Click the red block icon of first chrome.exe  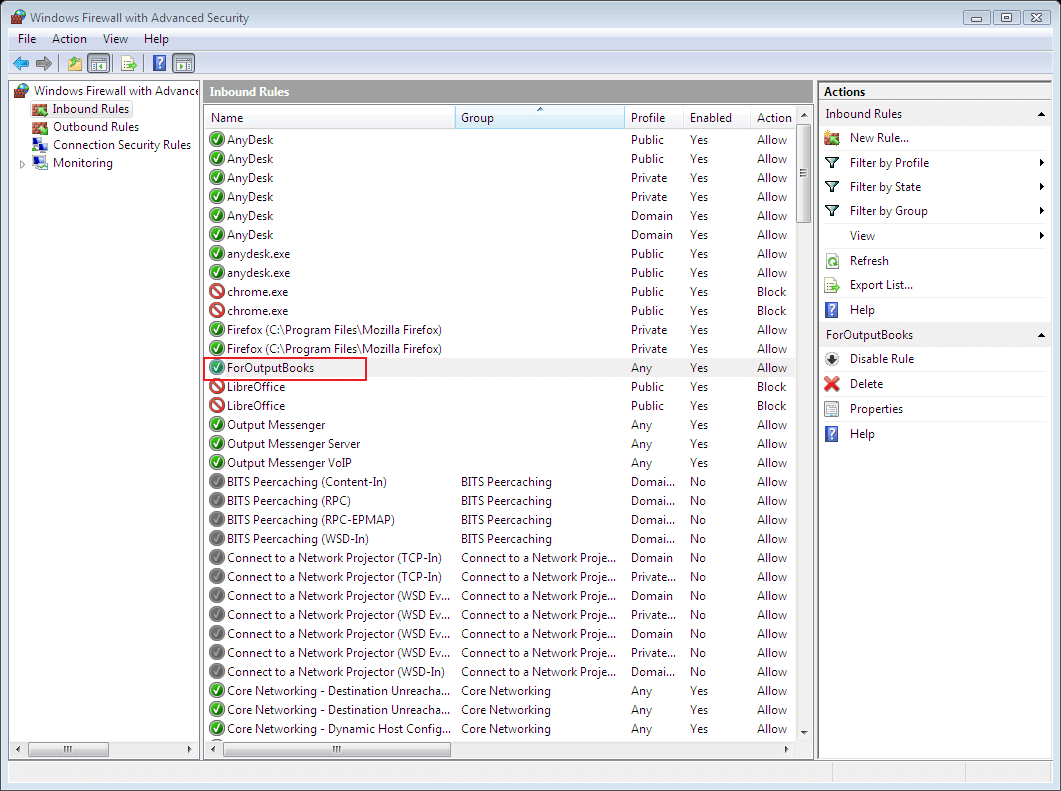217,292
